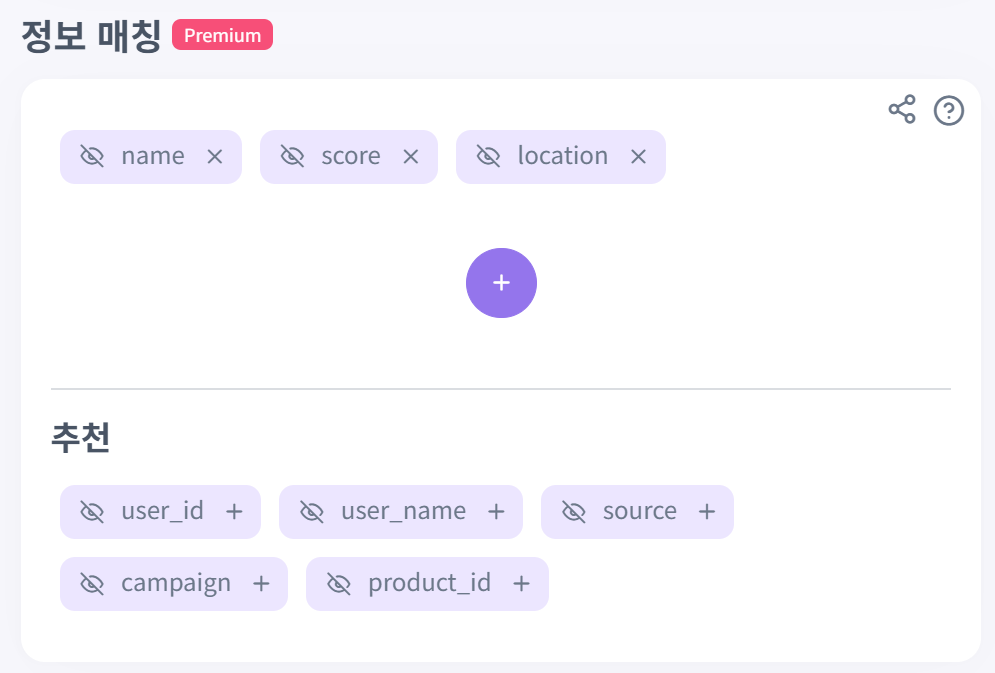Image resolution: width=995 pixels, height=673 pixels.
Task: Remove the location tag with its X
Action: [x=638, y=157]
